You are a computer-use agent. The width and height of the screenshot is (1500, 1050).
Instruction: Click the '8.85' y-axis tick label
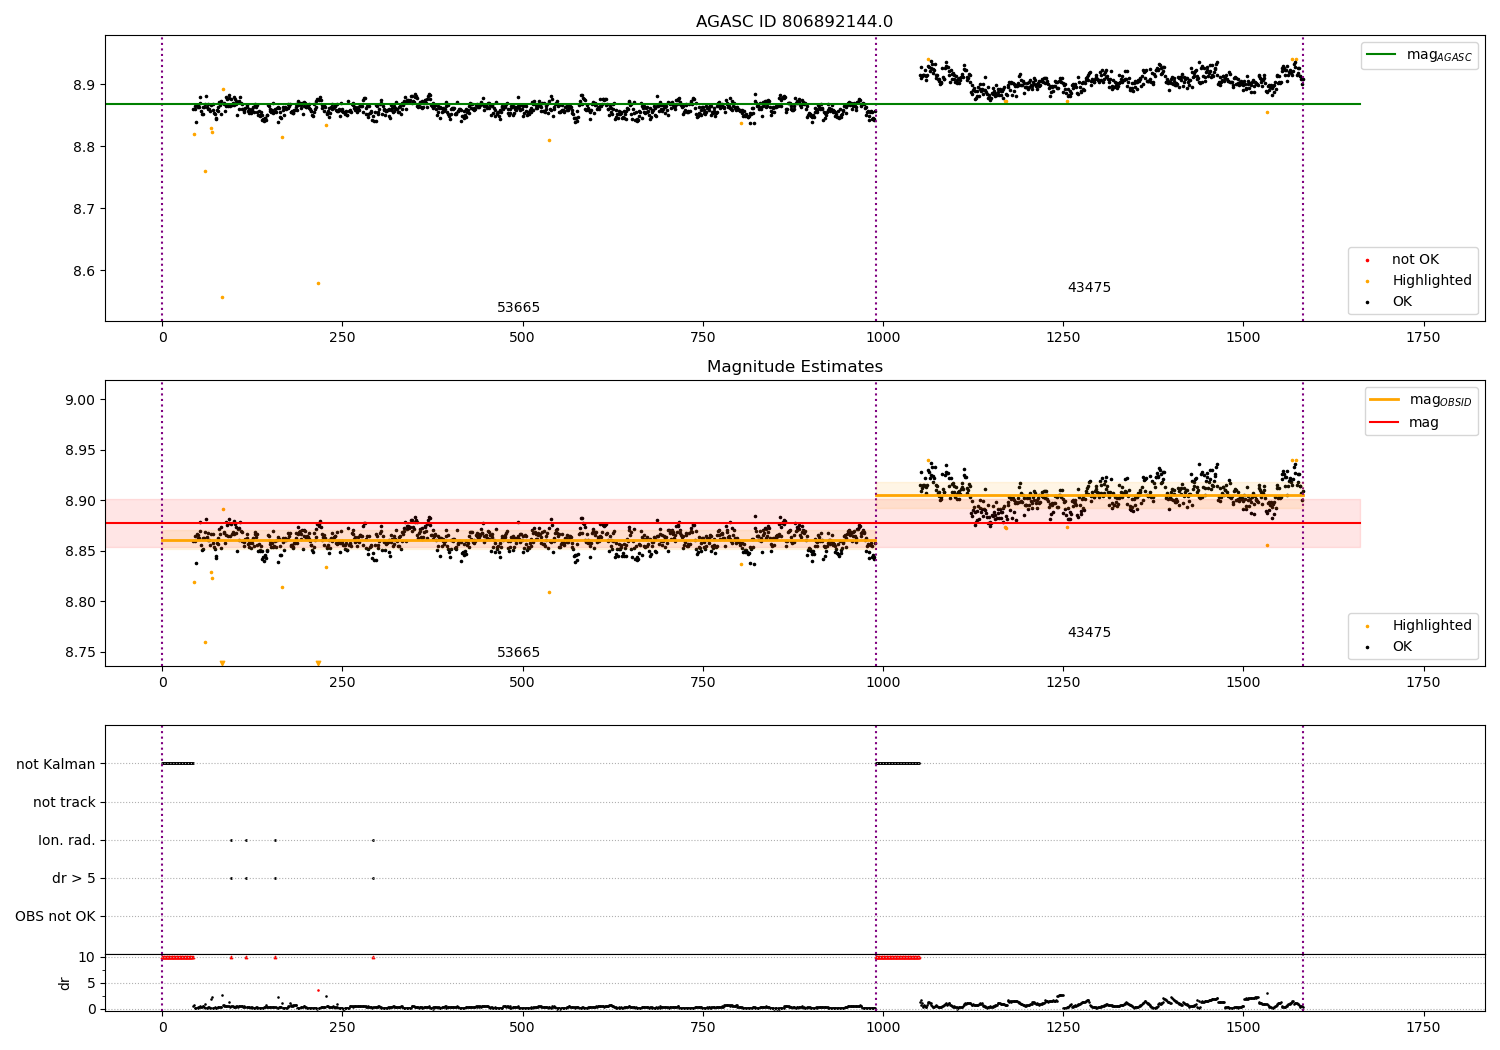(81, 552)
